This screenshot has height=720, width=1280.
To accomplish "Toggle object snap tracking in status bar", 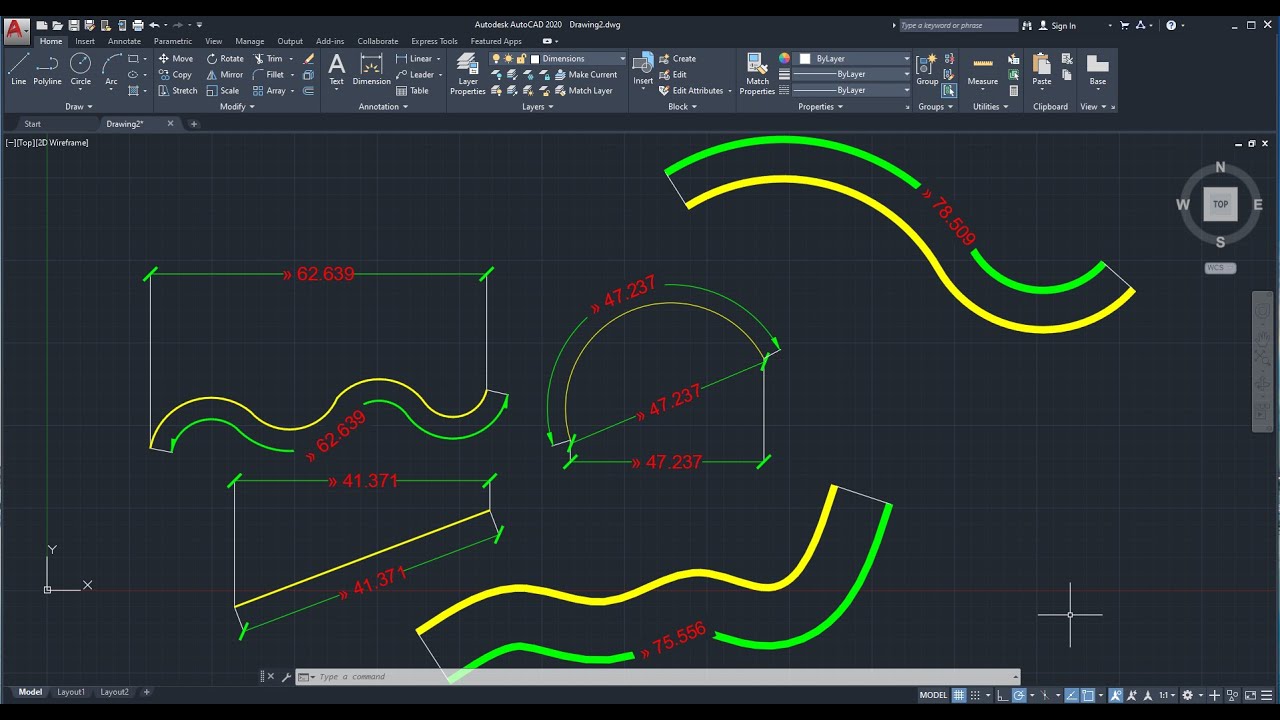I will click(1071, 695).
